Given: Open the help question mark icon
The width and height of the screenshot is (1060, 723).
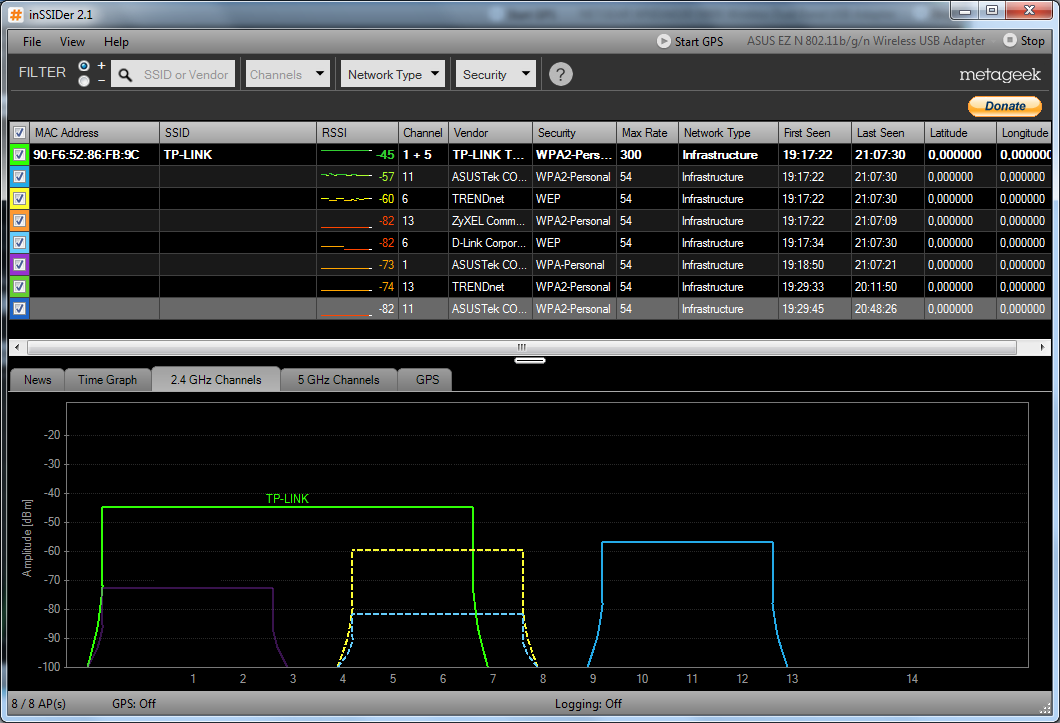Looking at the screenshot, I should tap(561, 74).
